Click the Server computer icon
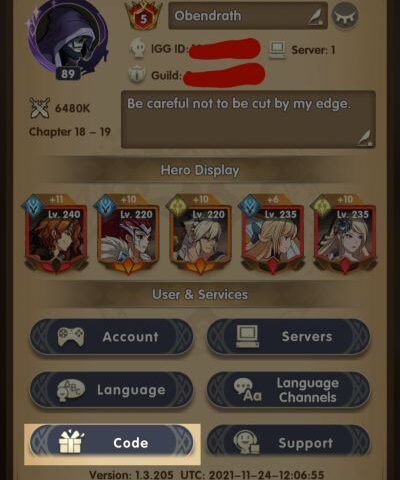Screen dimensions: 400x480 click(x=277, y=50)
